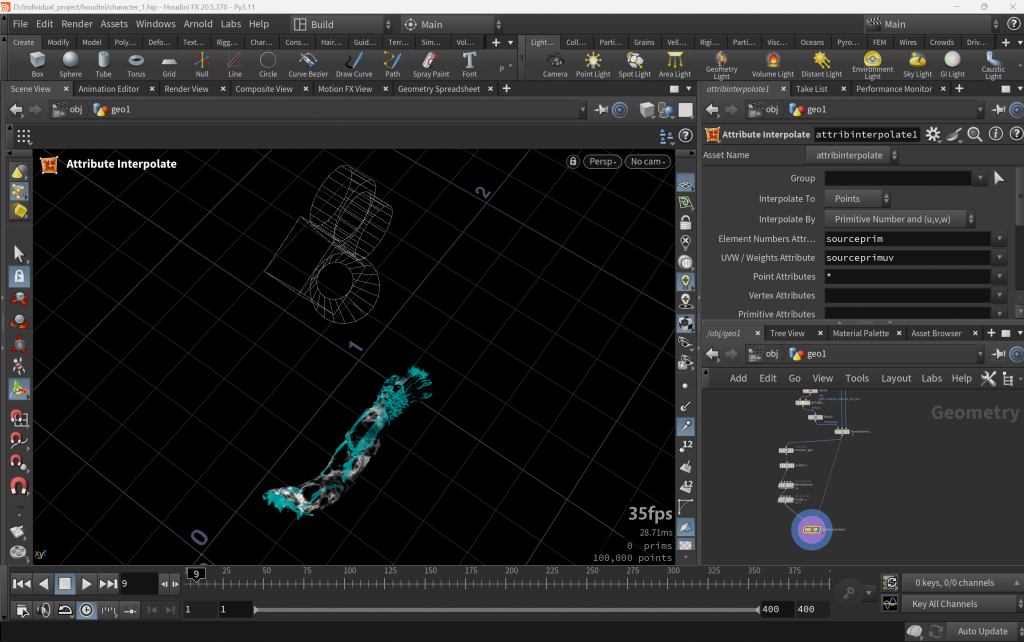Open parameter gear settings menu
The width and height of the screenshot is (1024, 642).
933,134
